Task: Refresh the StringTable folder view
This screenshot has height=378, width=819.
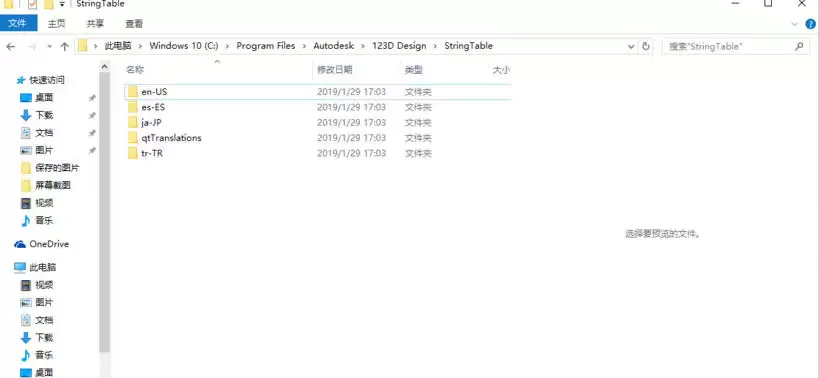Action: point(646,46)
